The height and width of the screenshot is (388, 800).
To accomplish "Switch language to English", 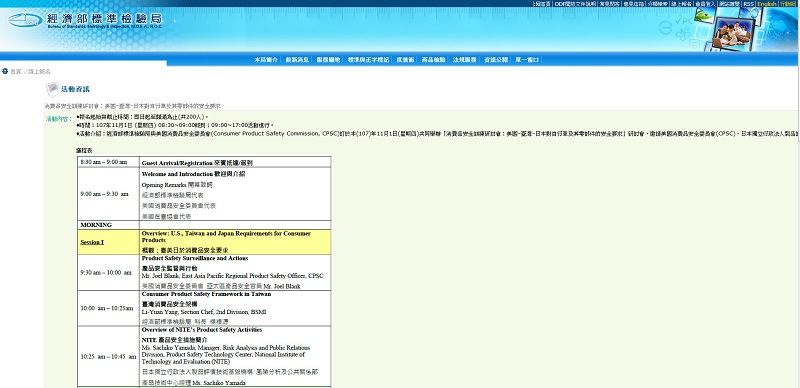I will pos(767,4).
